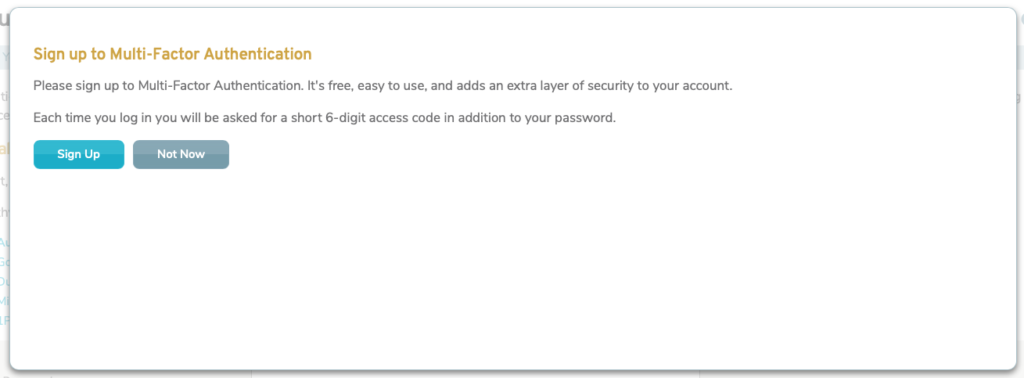Click the Sign Up button

pyautogui.click(x=78, y=155)
